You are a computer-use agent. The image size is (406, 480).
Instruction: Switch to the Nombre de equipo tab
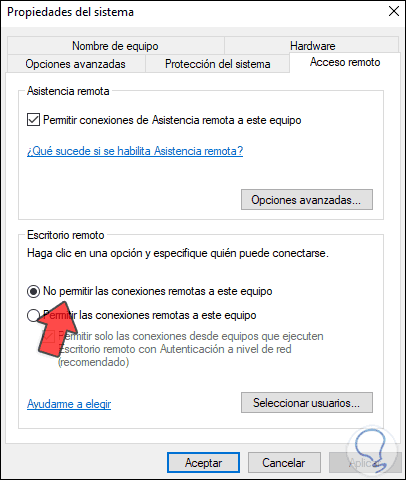point(115,46)
